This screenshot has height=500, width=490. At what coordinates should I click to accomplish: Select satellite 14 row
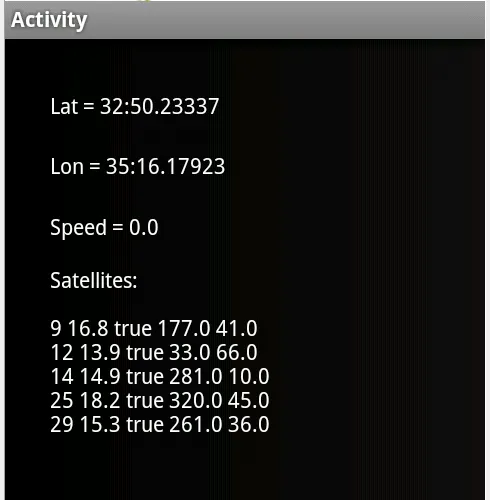tap(160, 376)
